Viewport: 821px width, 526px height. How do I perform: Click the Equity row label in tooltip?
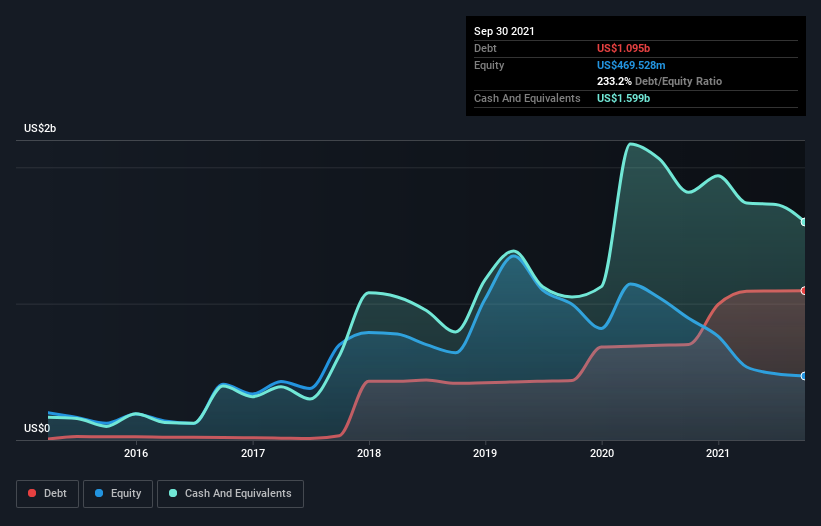click(x=489, y=65)
